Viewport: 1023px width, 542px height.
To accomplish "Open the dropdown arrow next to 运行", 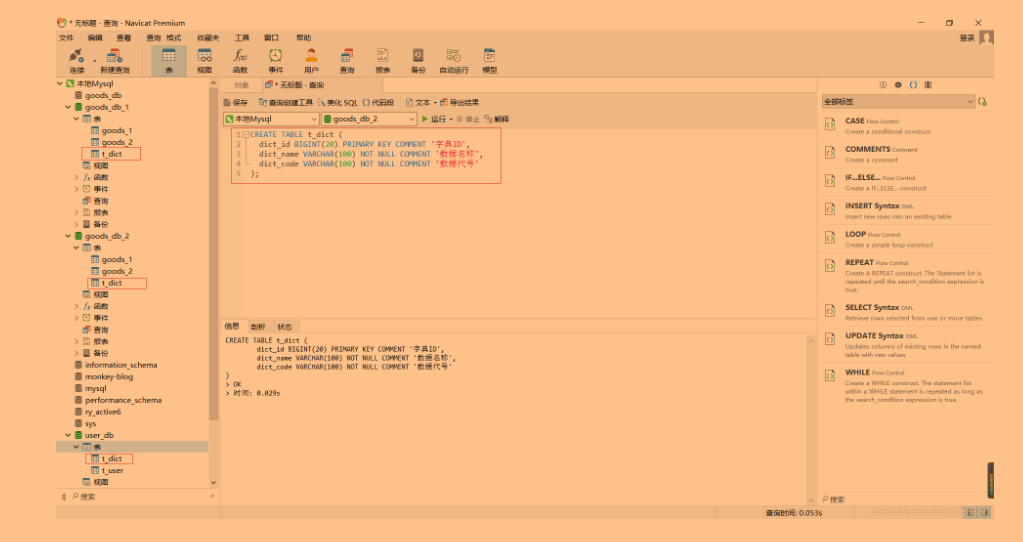I will 451,119.
